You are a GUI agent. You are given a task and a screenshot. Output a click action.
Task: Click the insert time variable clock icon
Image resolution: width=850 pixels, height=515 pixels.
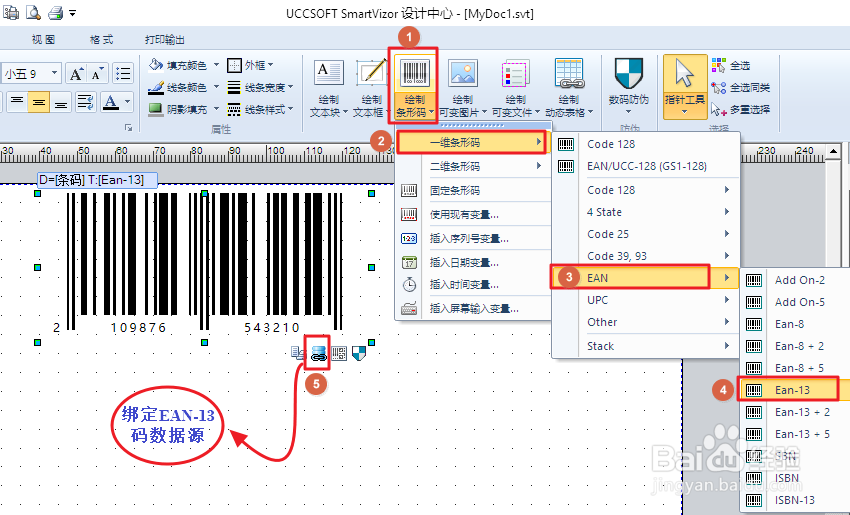pyautogui.click(x=409, y=284)
